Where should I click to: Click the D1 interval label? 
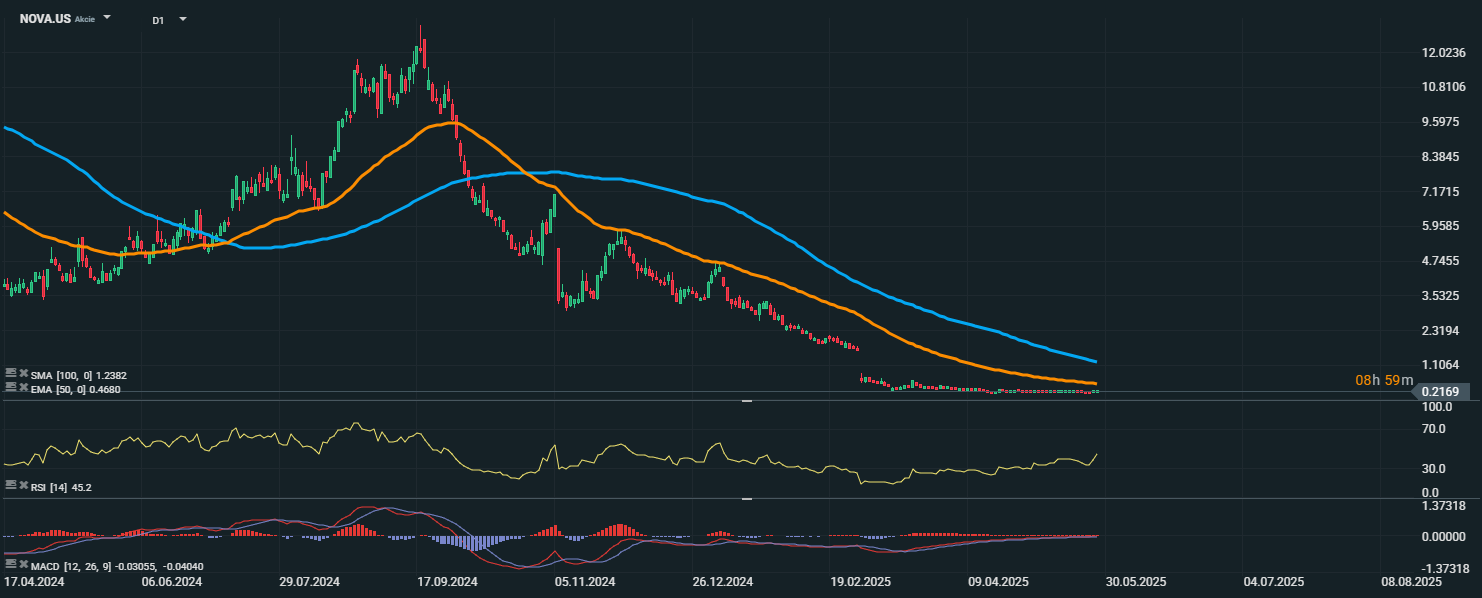158,20
